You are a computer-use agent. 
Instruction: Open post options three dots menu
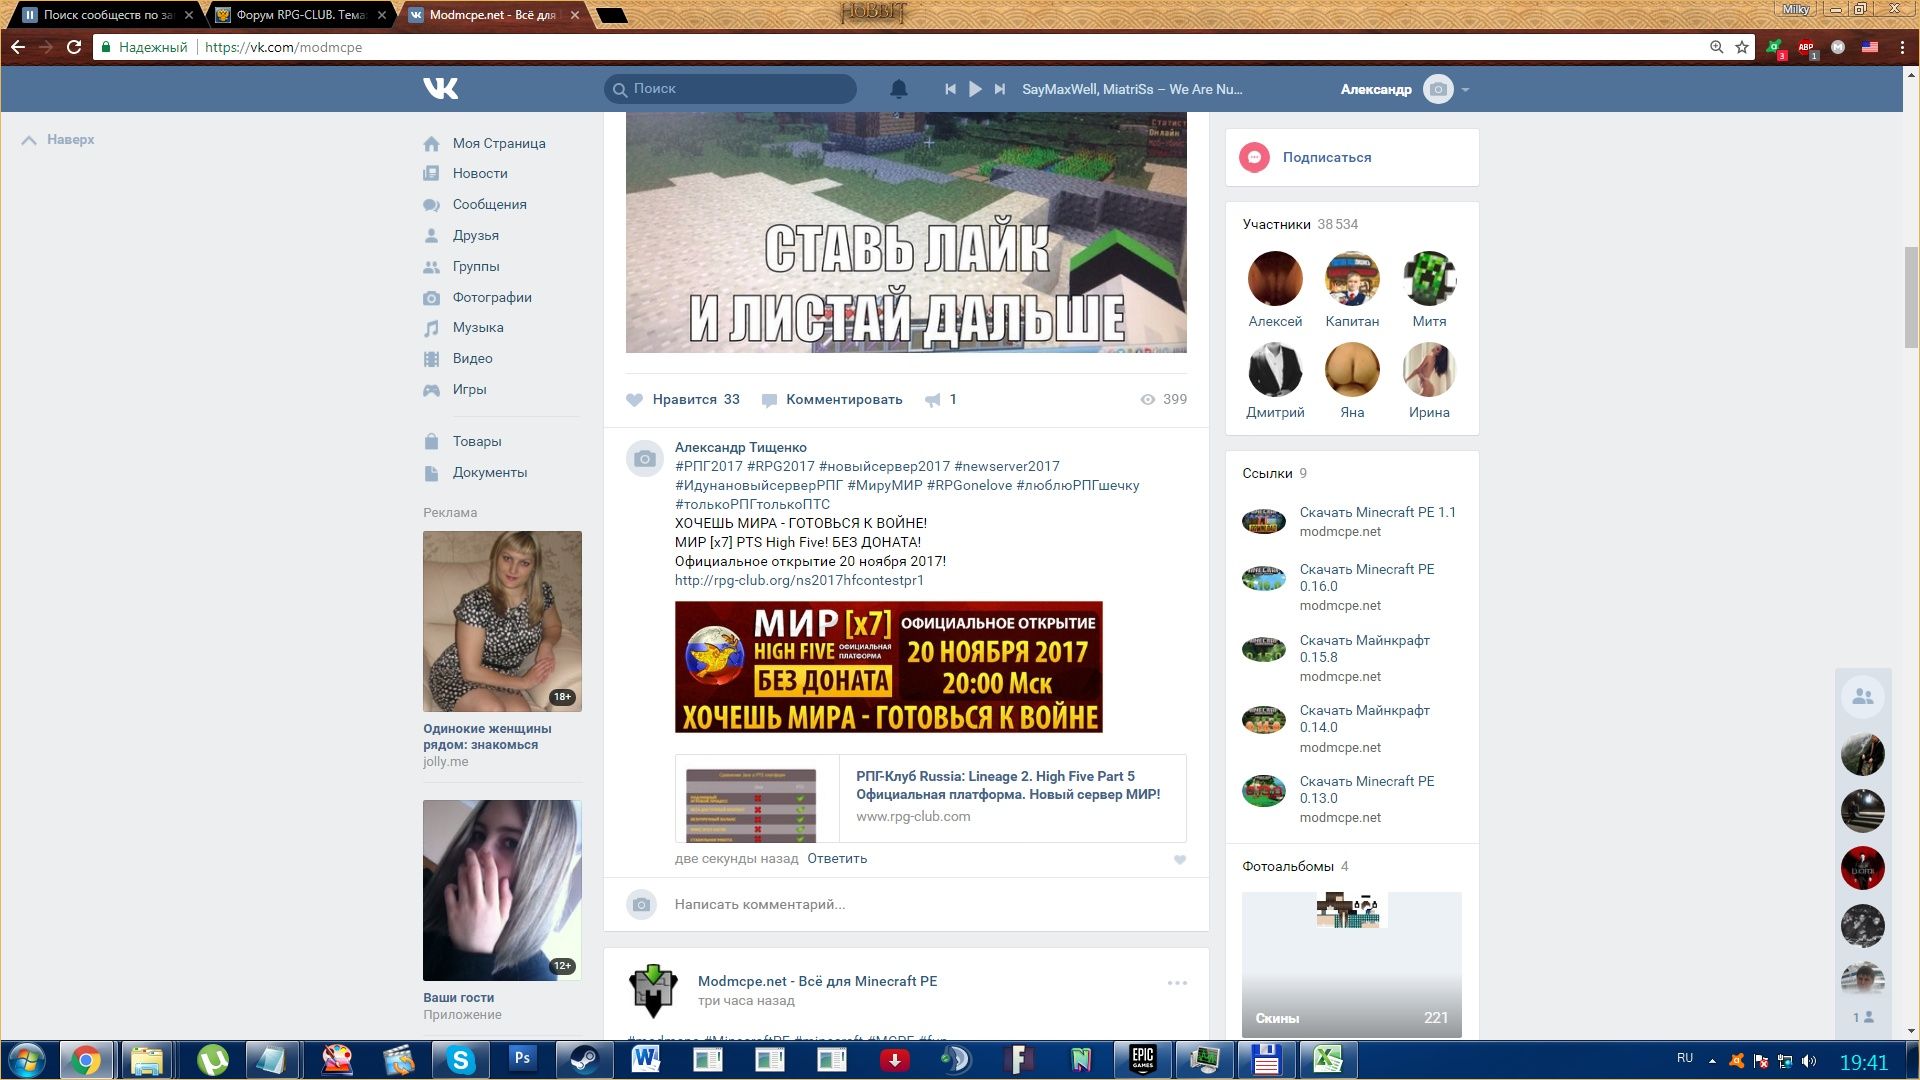(1177, 983)
